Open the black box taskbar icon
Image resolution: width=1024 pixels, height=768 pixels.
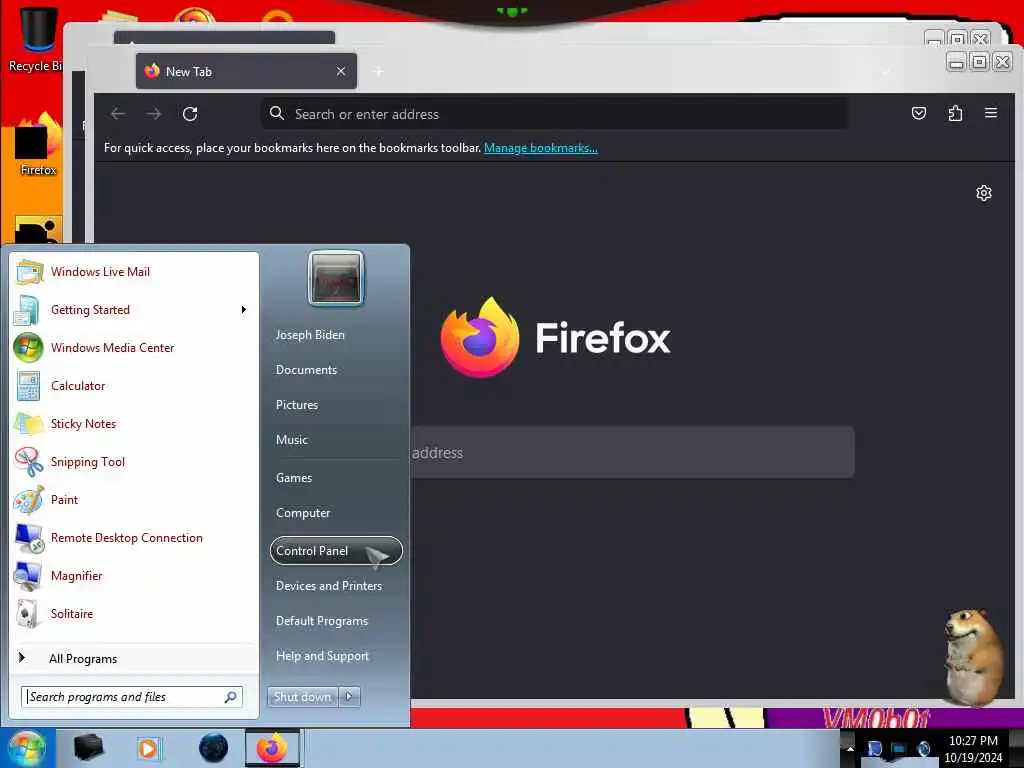[x=88, y=748]
